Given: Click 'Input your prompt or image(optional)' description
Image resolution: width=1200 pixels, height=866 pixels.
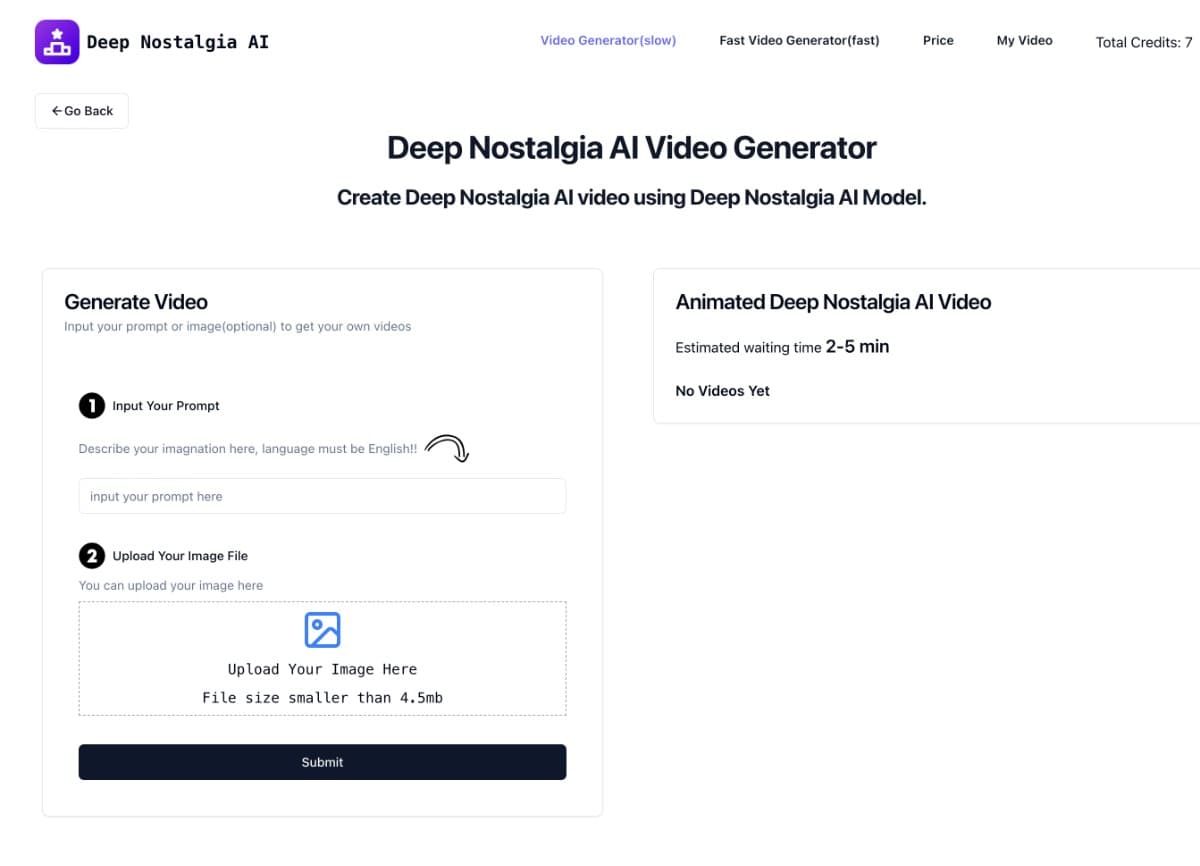Looking at the screenshot, I should tap(237, 326).
